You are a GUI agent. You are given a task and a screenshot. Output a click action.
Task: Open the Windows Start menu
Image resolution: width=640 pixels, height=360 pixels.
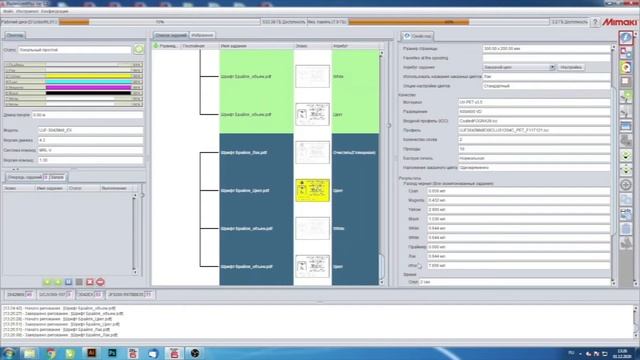click(9, 353)
